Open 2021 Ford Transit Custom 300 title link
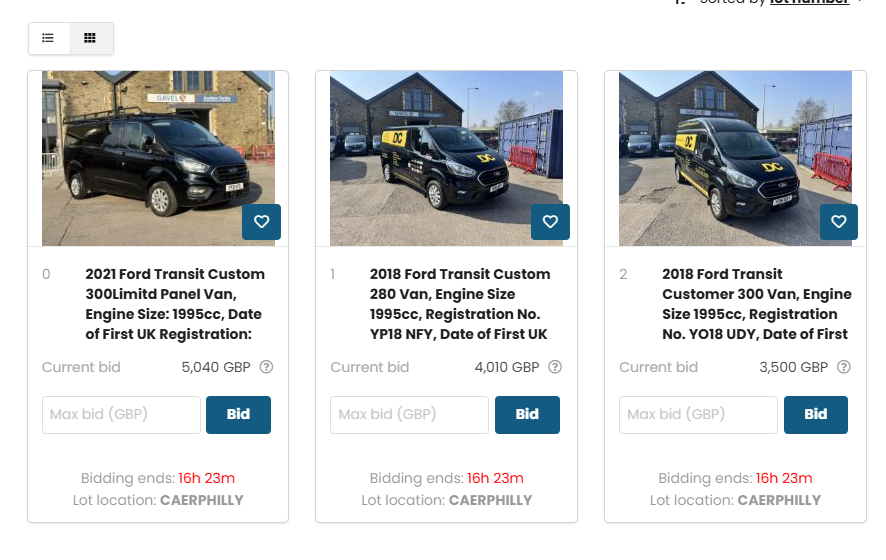The height and width of the screenshot is (560, 886). tap(175, 304)
